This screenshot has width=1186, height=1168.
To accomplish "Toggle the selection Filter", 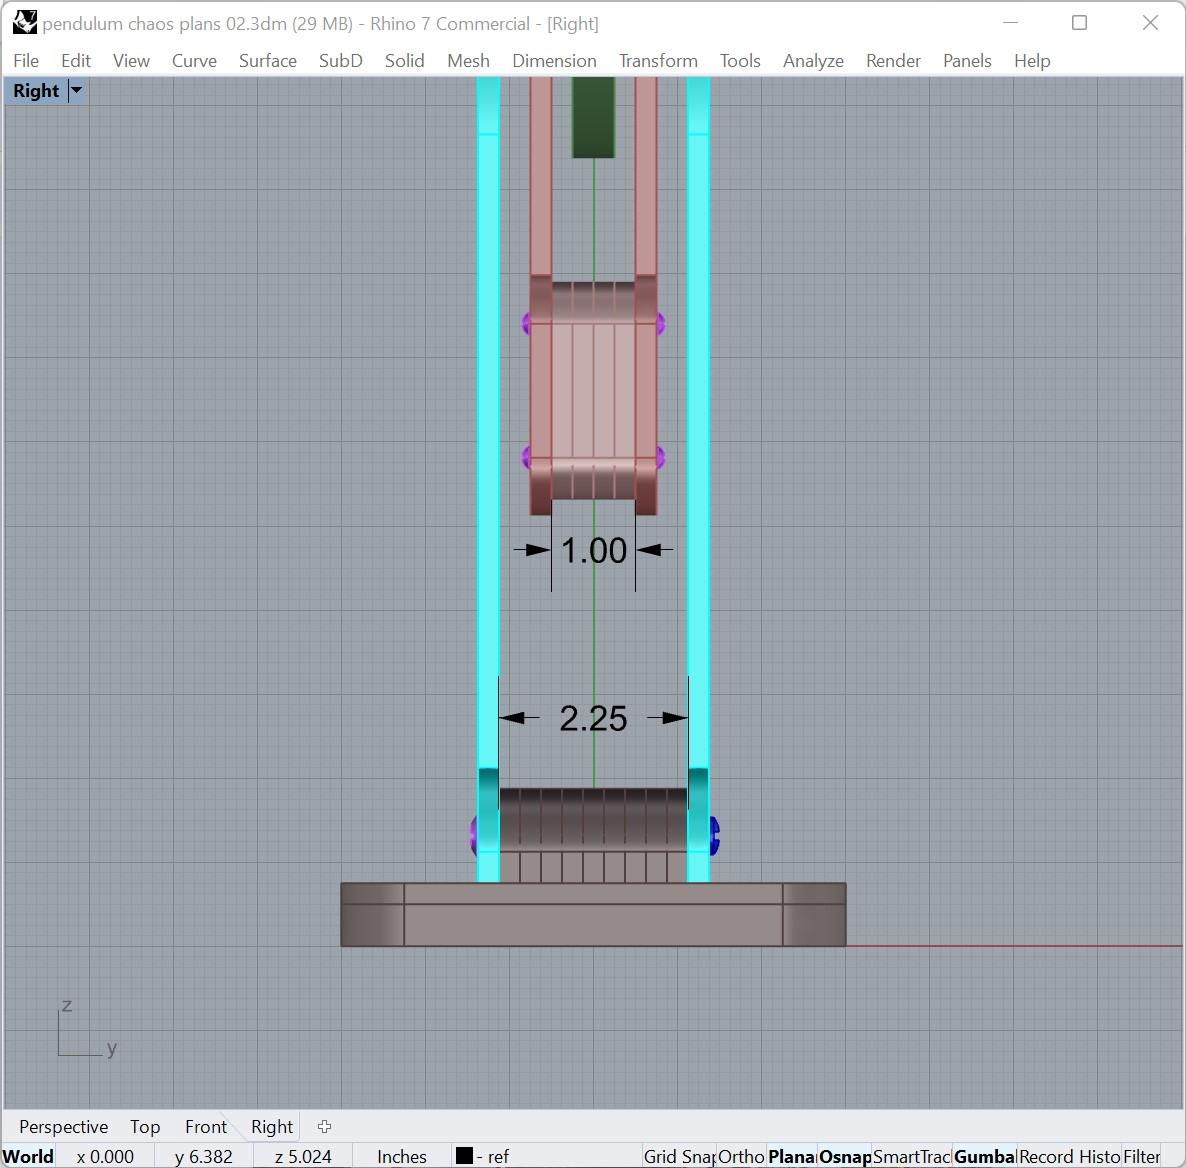I will coord(1141,1156).
